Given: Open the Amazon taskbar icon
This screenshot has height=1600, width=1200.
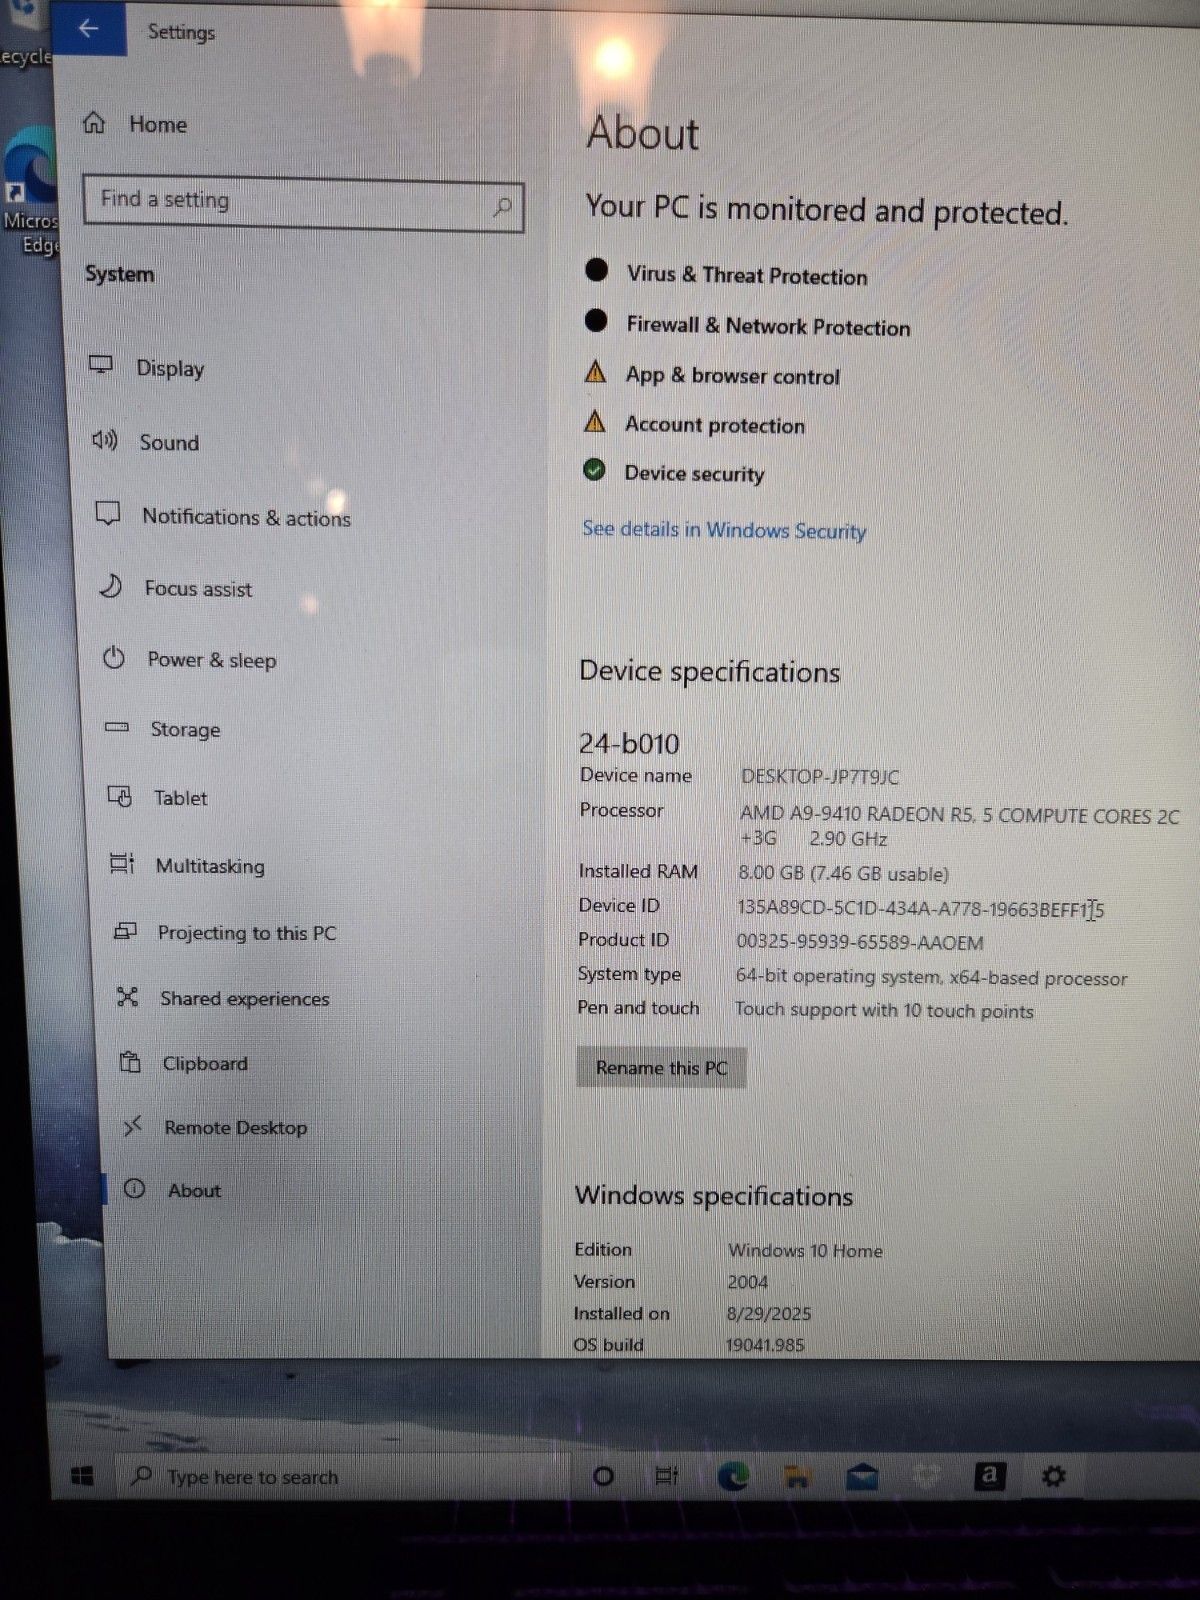Looking at the screenshot, I should coord(989,1475).
